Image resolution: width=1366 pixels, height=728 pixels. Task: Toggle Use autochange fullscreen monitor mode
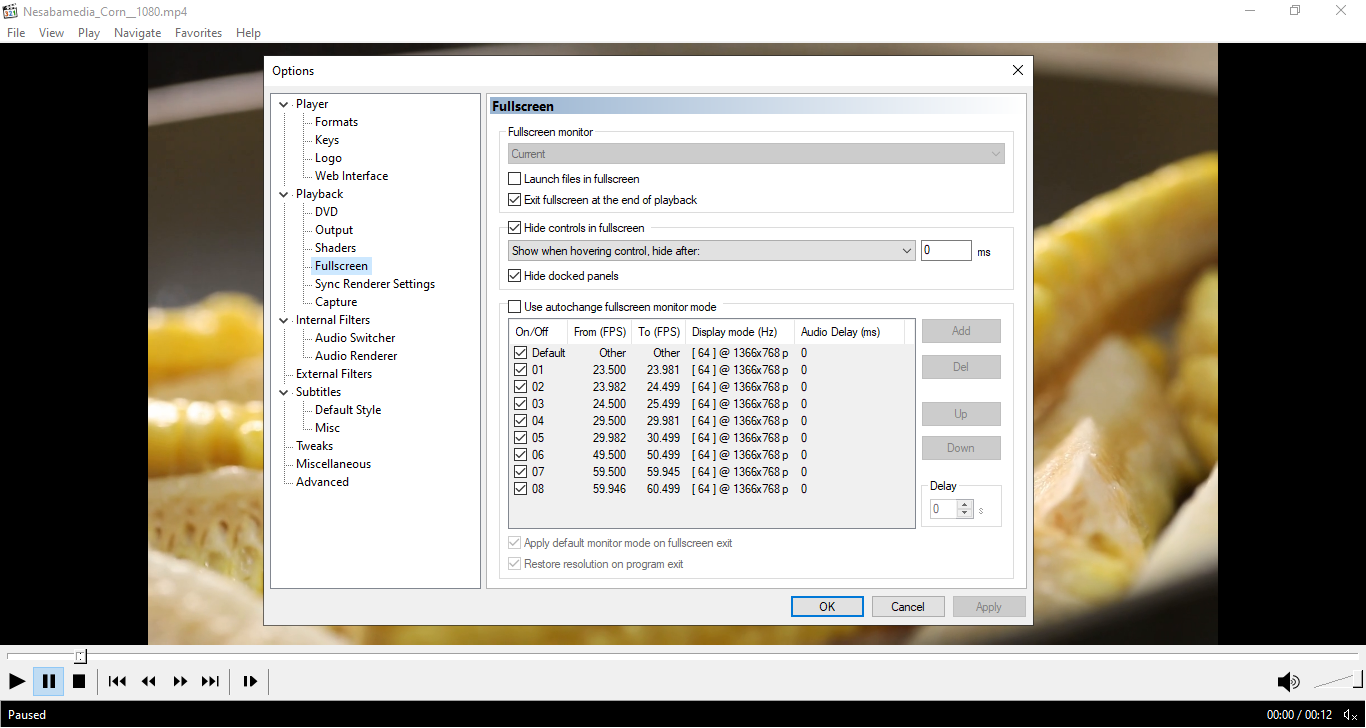515,307
